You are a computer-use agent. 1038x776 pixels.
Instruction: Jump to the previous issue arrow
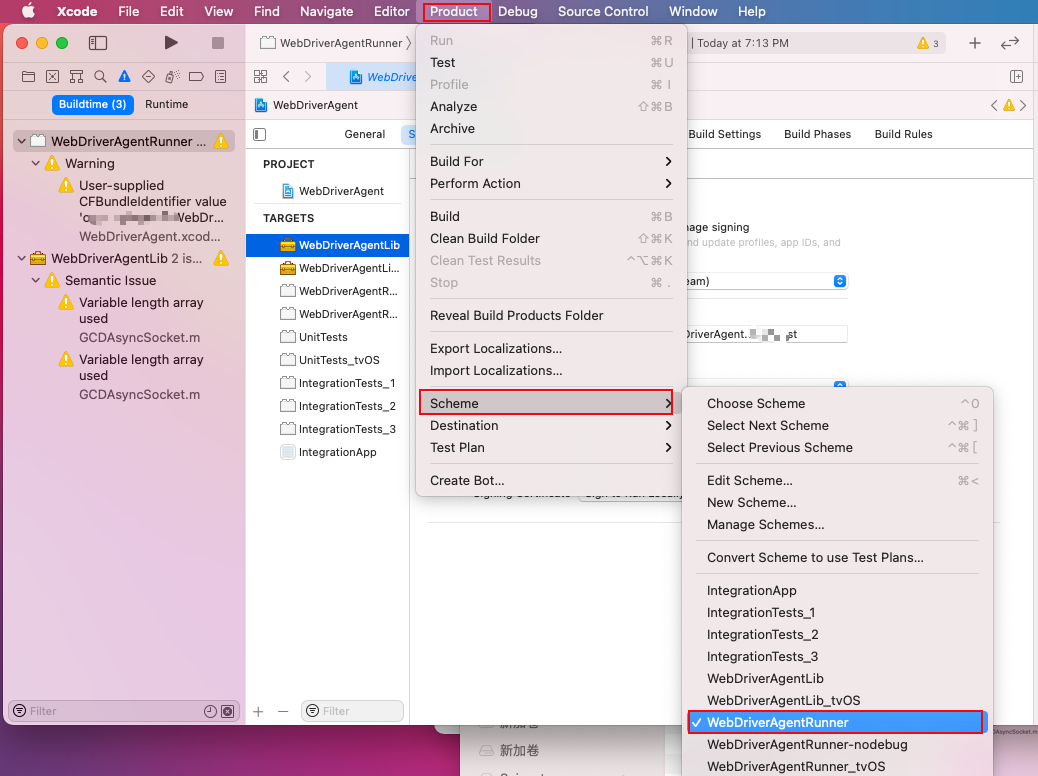coord(994,105)
